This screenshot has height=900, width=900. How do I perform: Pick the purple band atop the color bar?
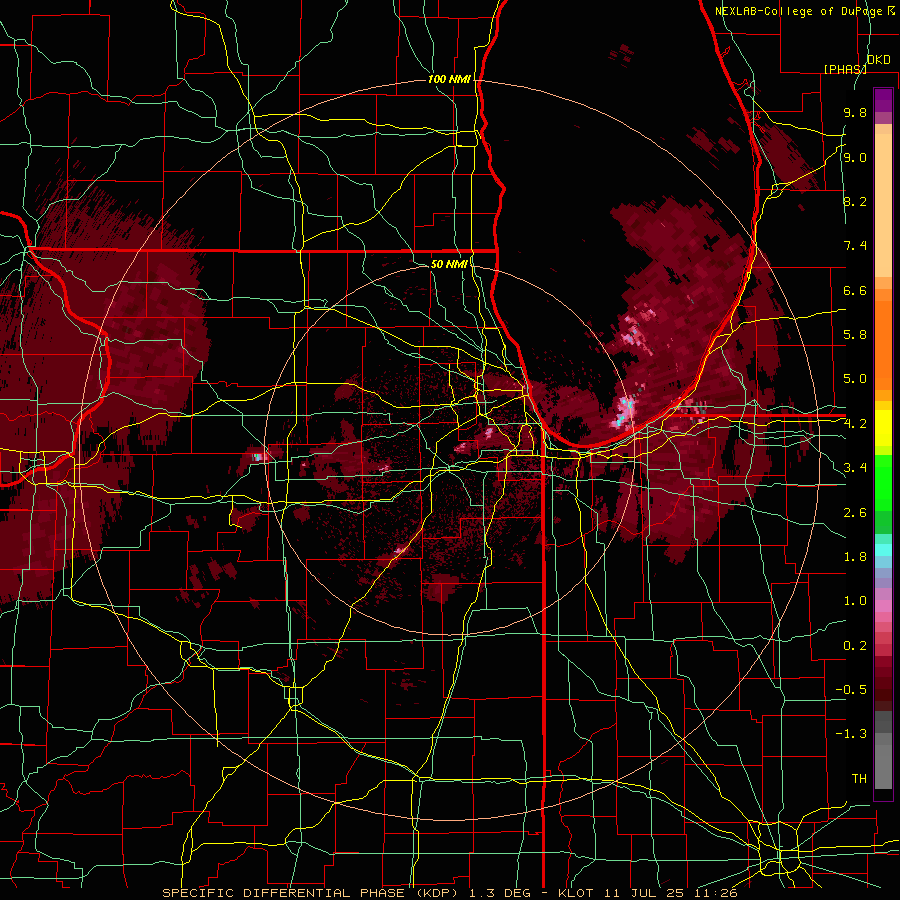[x=883, y=100]
